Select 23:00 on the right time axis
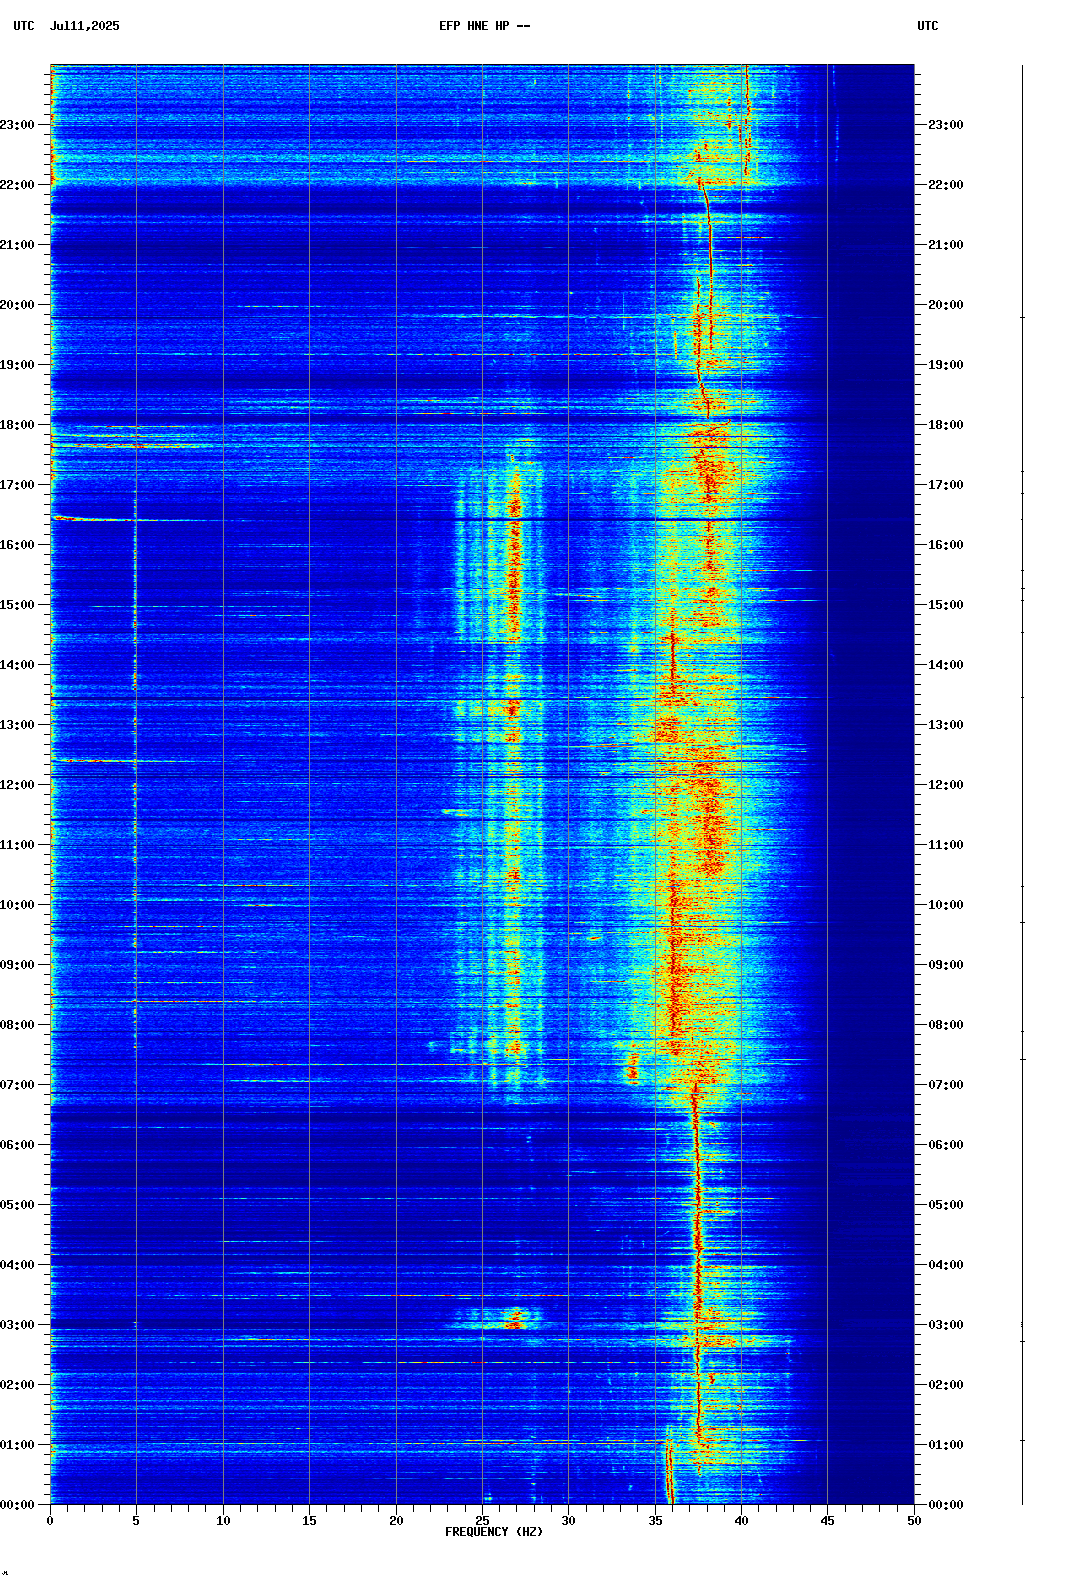1066x1584 pixels. [946, 125]
